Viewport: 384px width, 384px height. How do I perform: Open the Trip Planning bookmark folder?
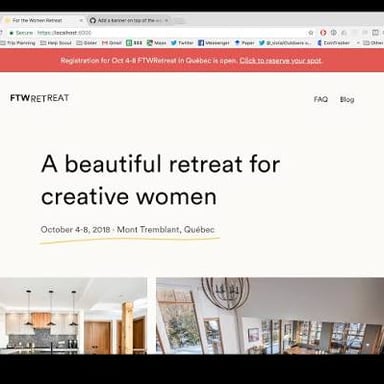[18, 43]
